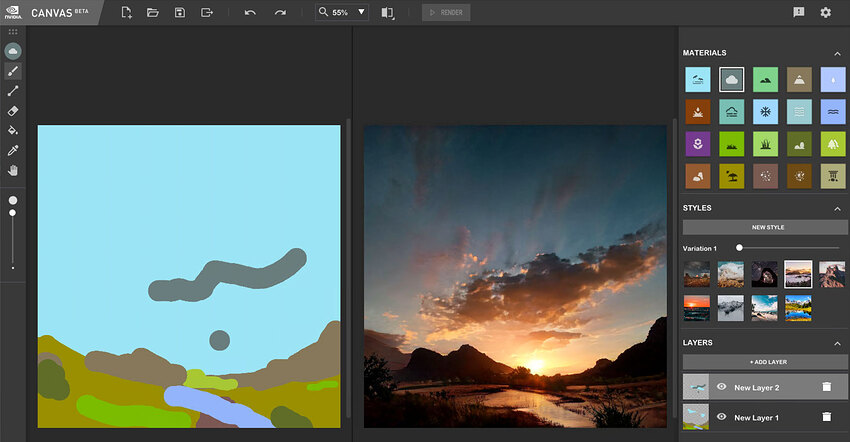The image size is (850, 442).
Task: Choose the lime Tree material
Action: (833, 144)
